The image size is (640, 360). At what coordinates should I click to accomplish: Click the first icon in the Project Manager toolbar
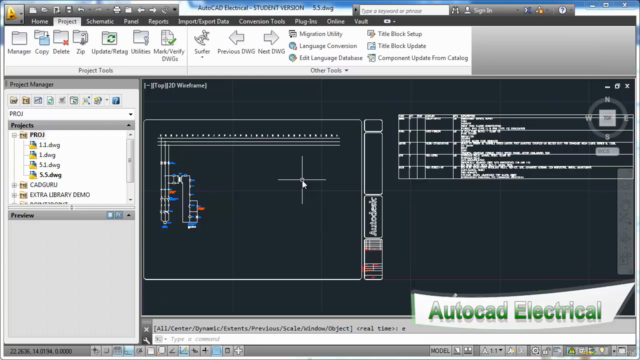tap(14, 100)
